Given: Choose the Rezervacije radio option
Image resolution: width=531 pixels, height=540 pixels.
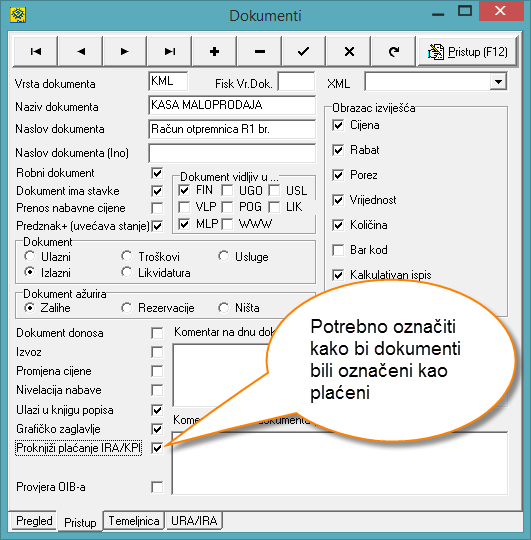Looking at the screenshot, I should (126, 308).
